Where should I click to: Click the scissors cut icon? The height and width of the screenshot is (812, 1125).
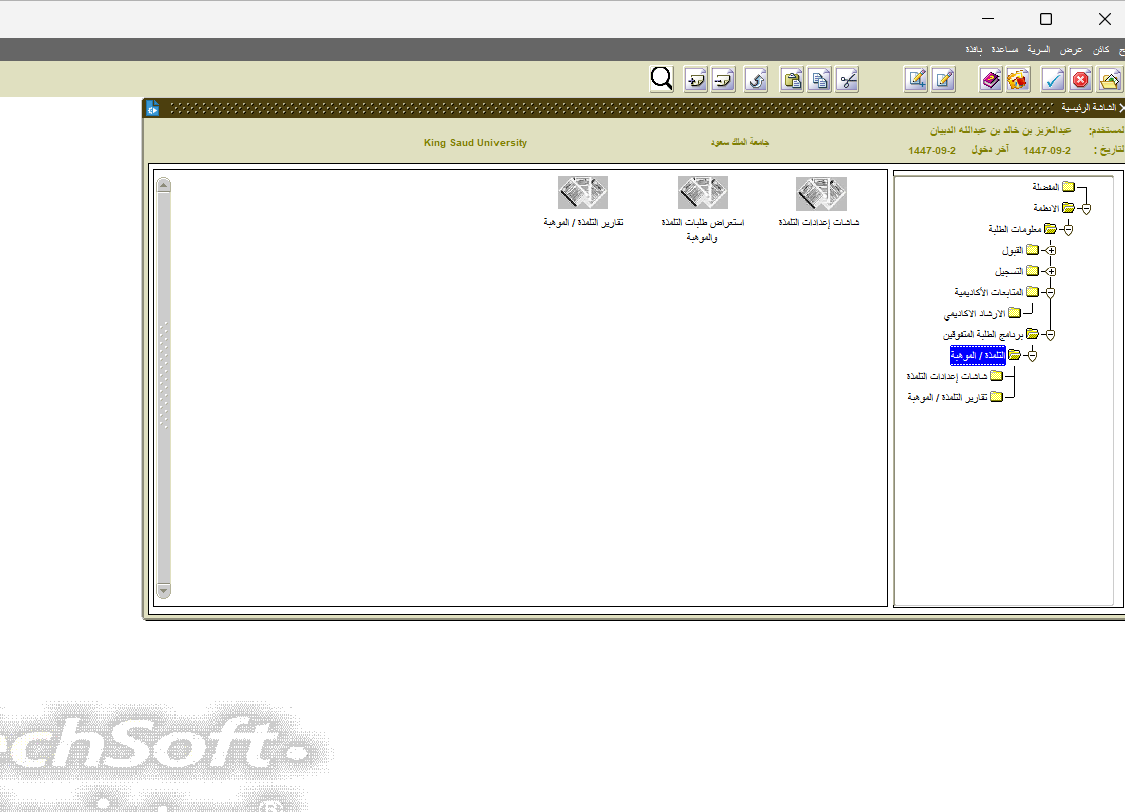847,80
